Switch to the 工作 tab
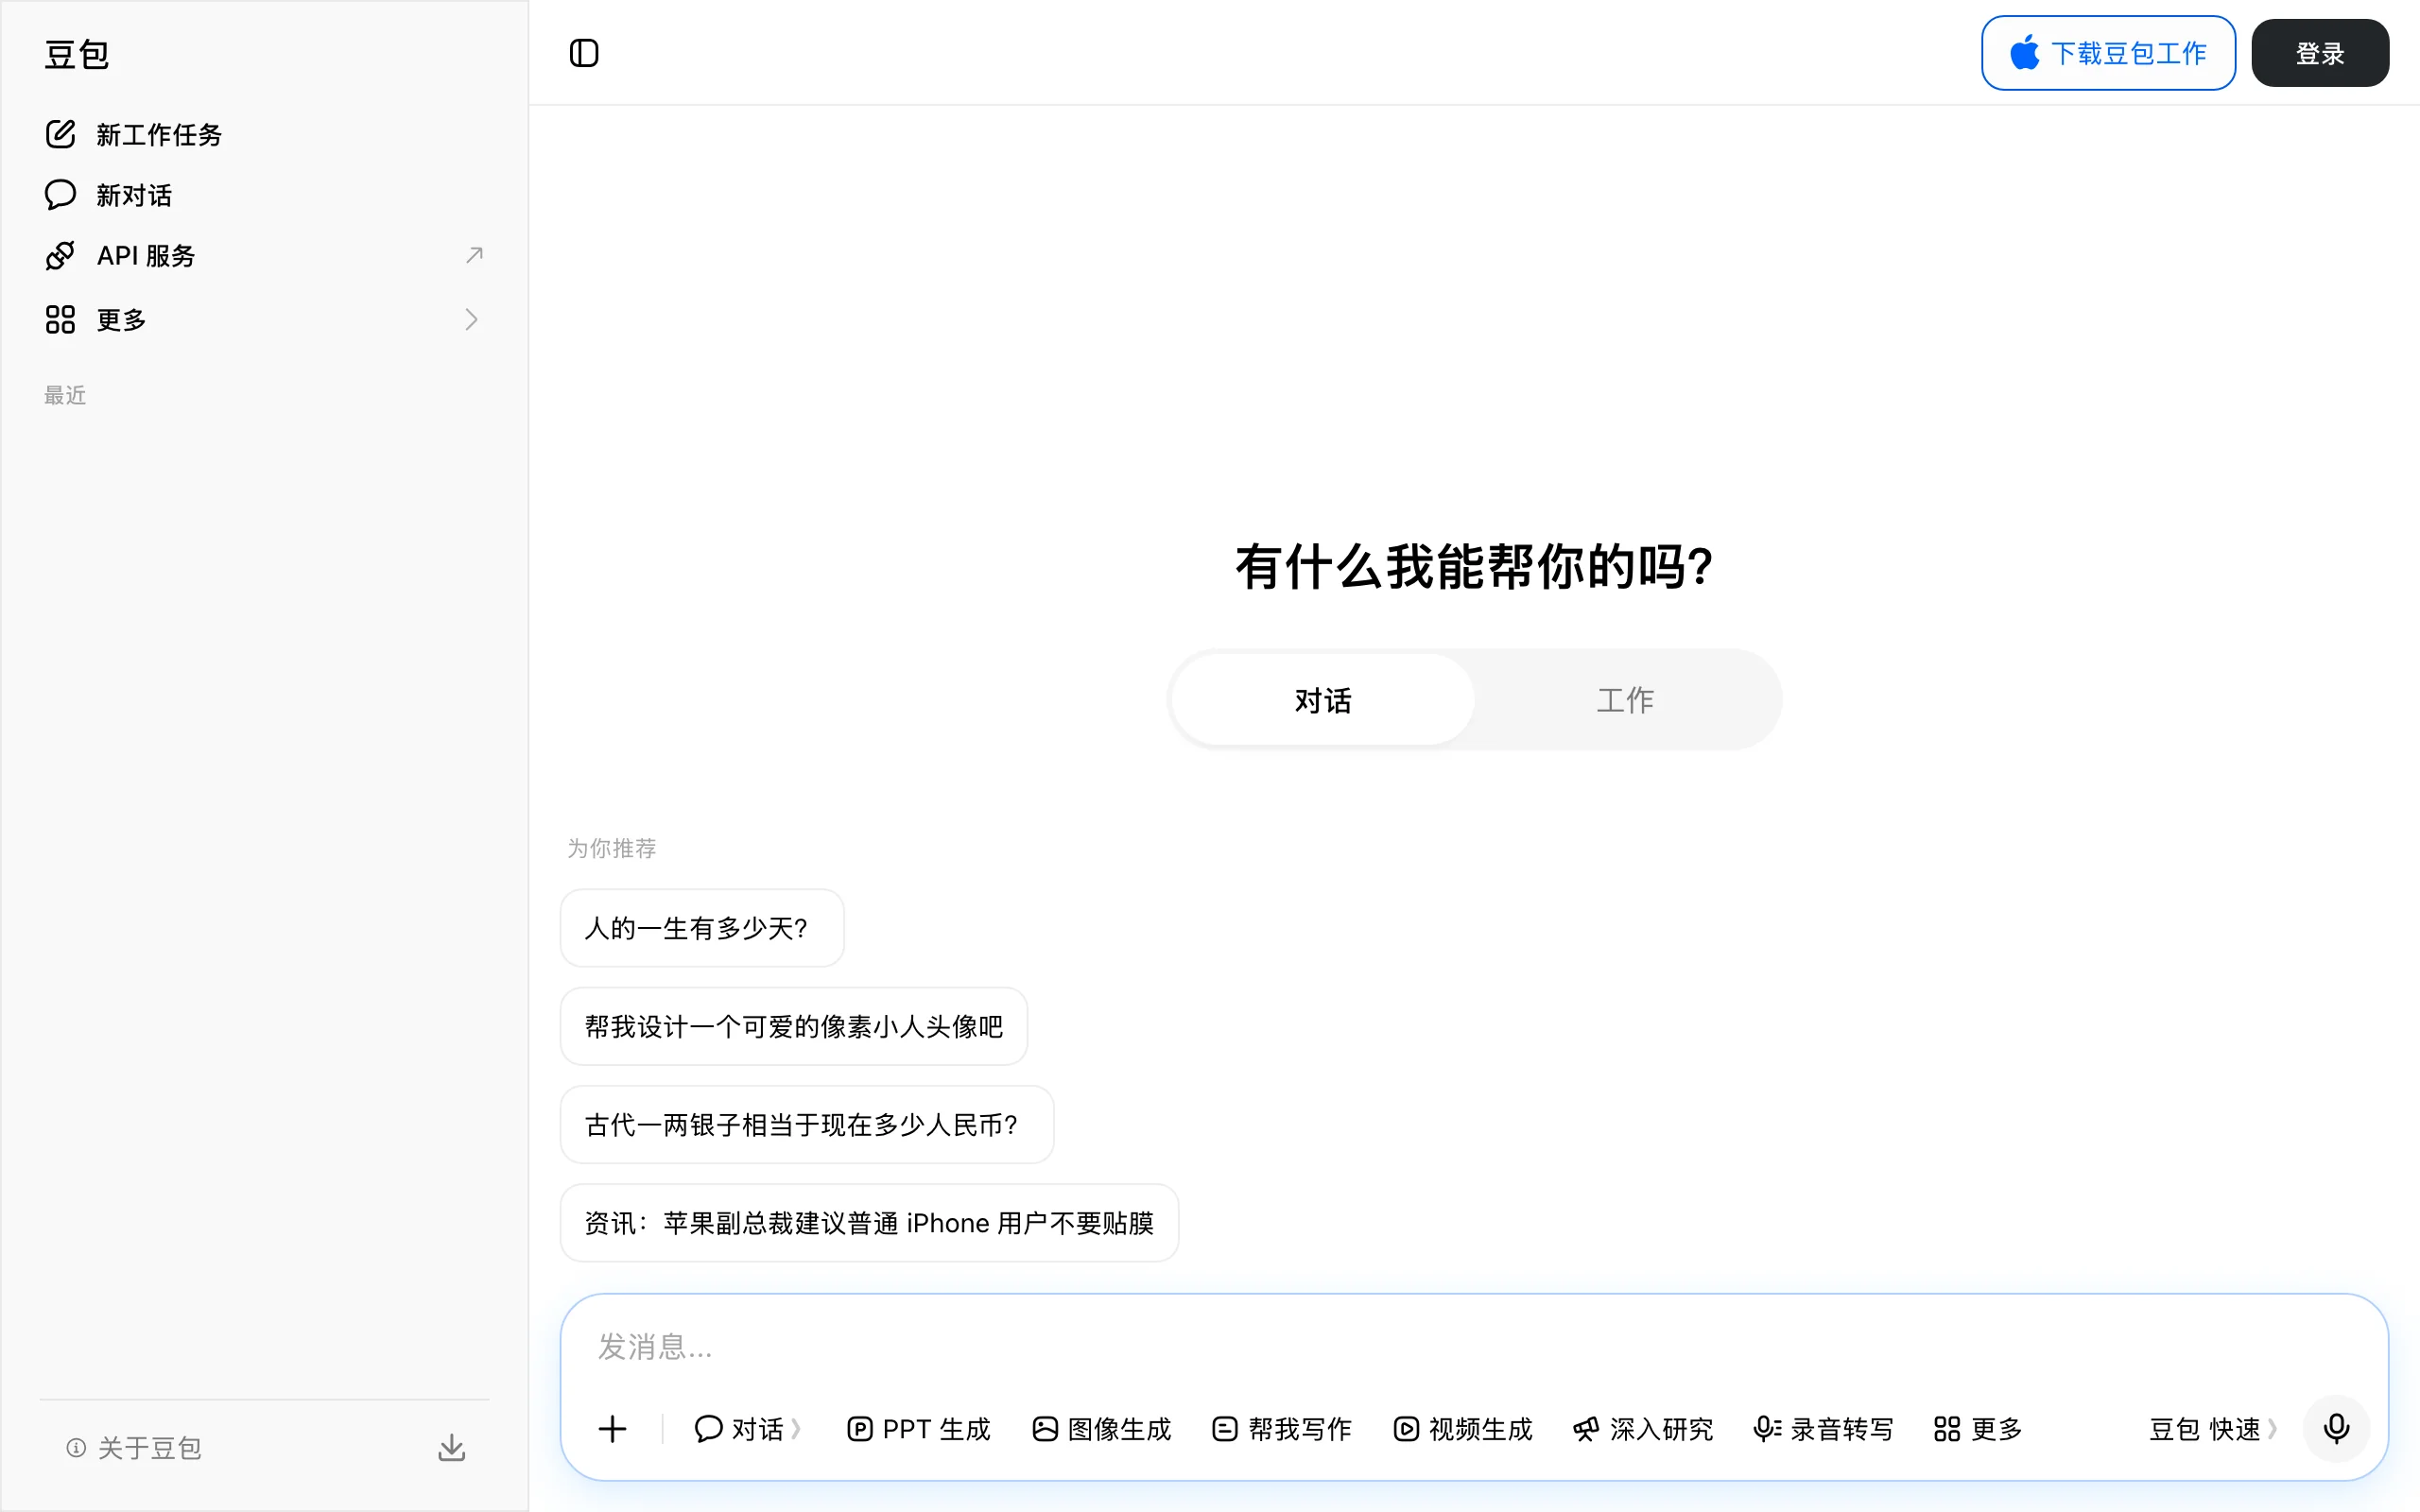 1625,700
